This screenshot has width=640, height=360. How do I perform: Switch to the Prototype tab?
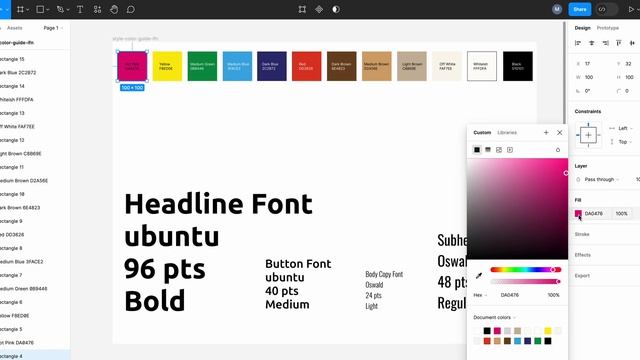coord(608,28)
